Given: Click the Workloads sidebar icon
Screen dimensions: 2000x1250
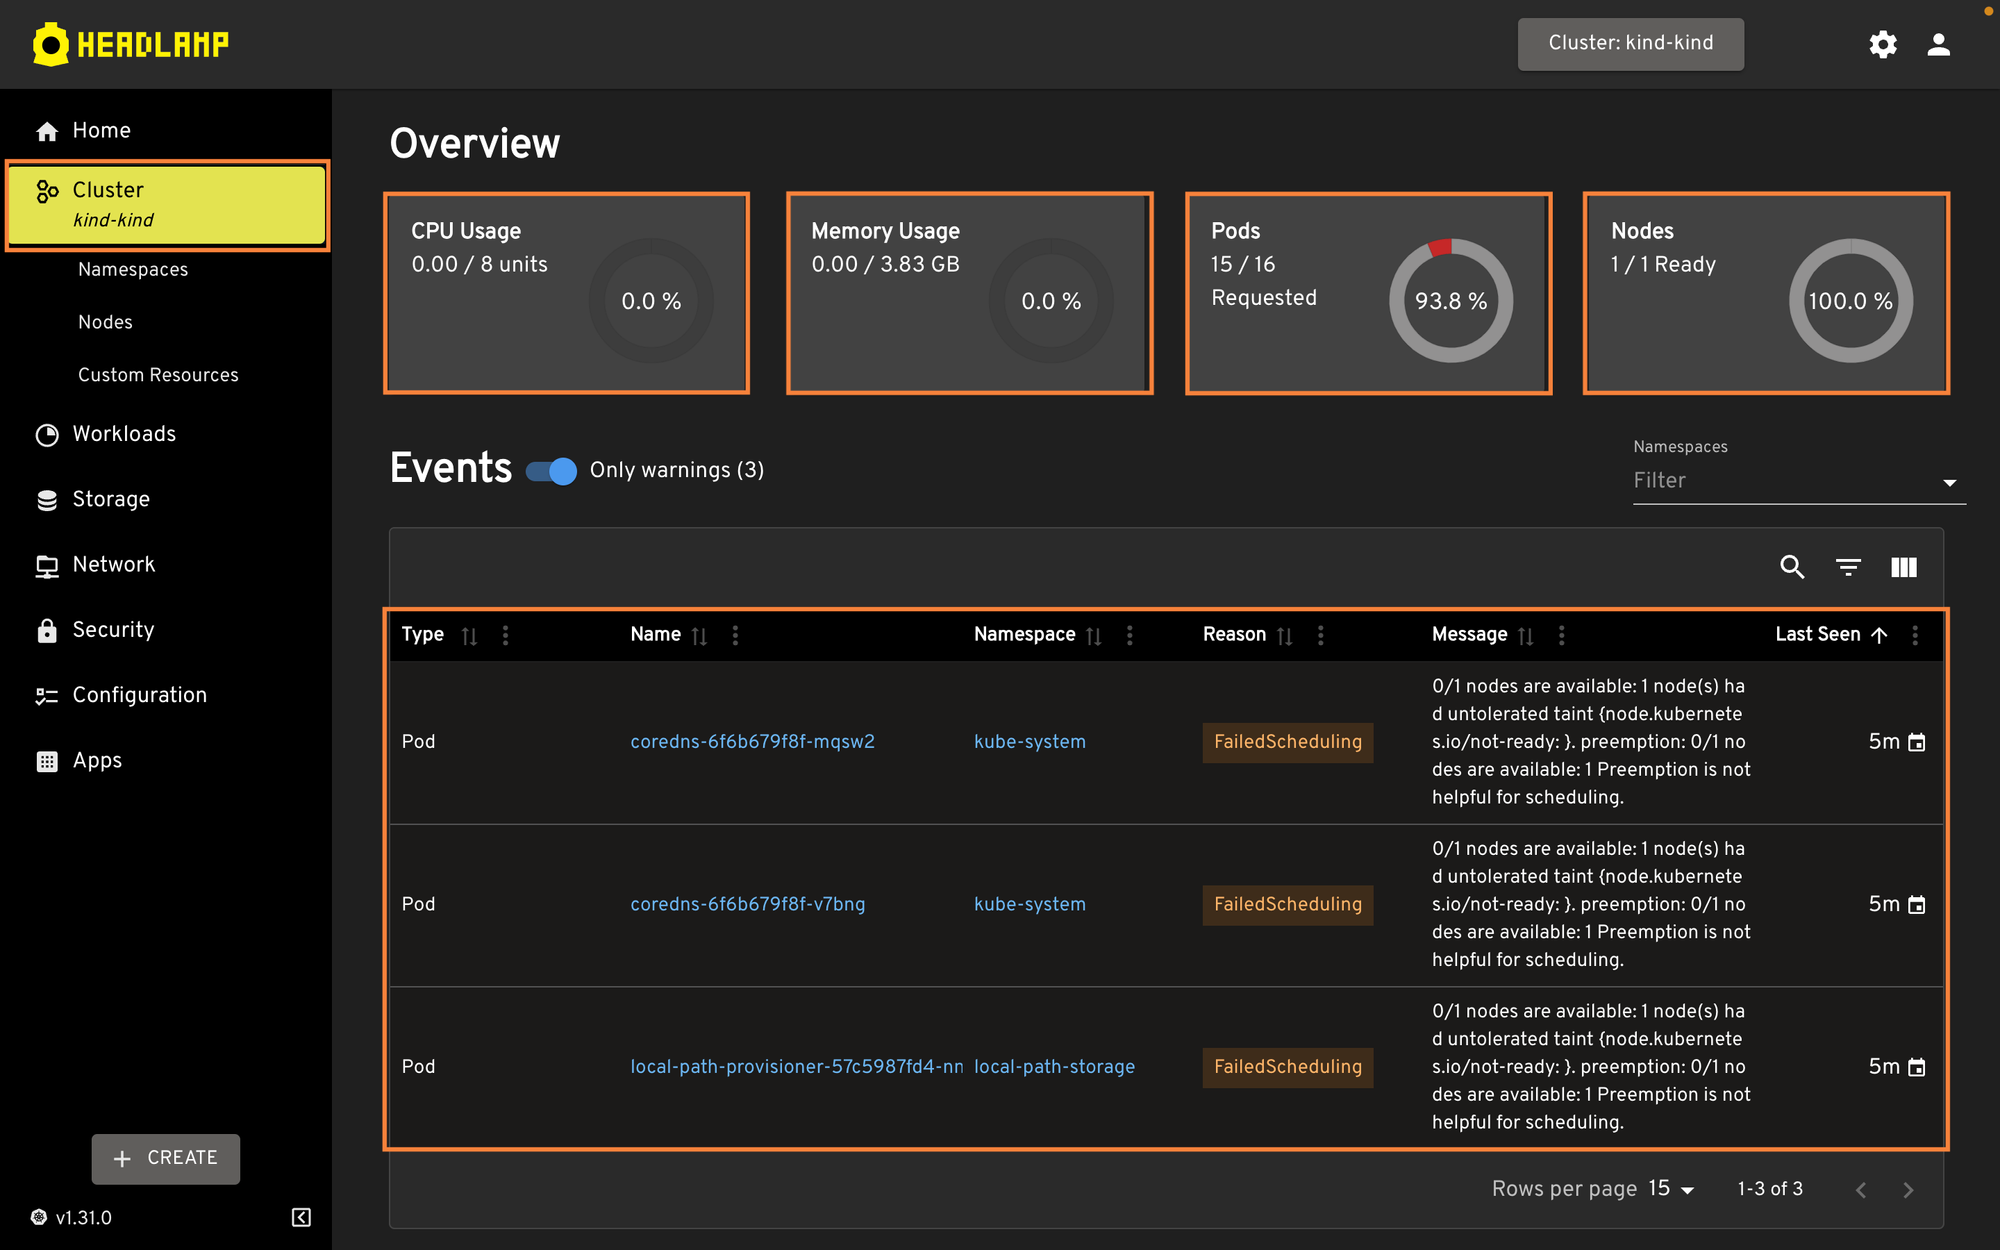Looking at the screenshot, I should 43,433.
